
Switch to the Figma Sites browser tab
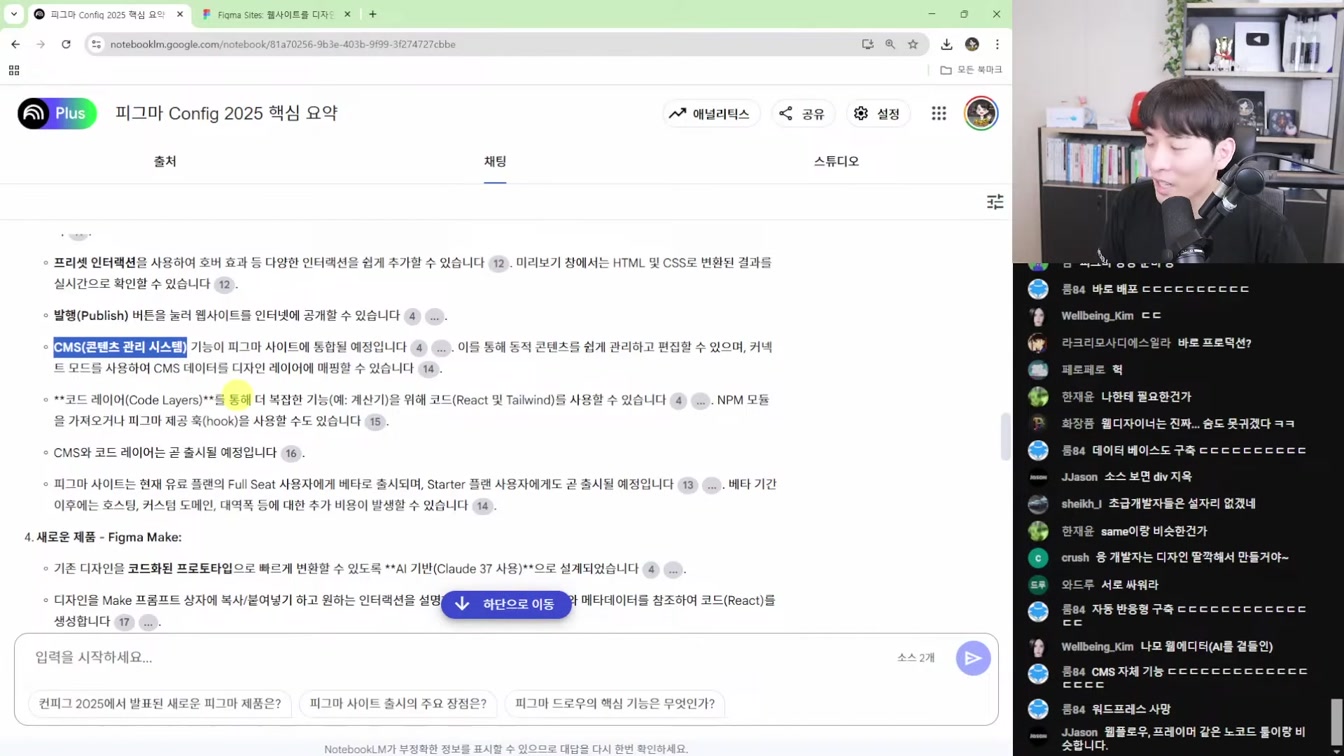(275, 14)
